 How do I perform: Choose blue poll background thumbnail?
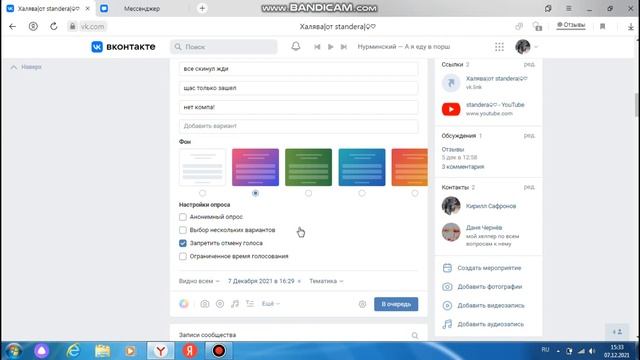tap(362, 167)
